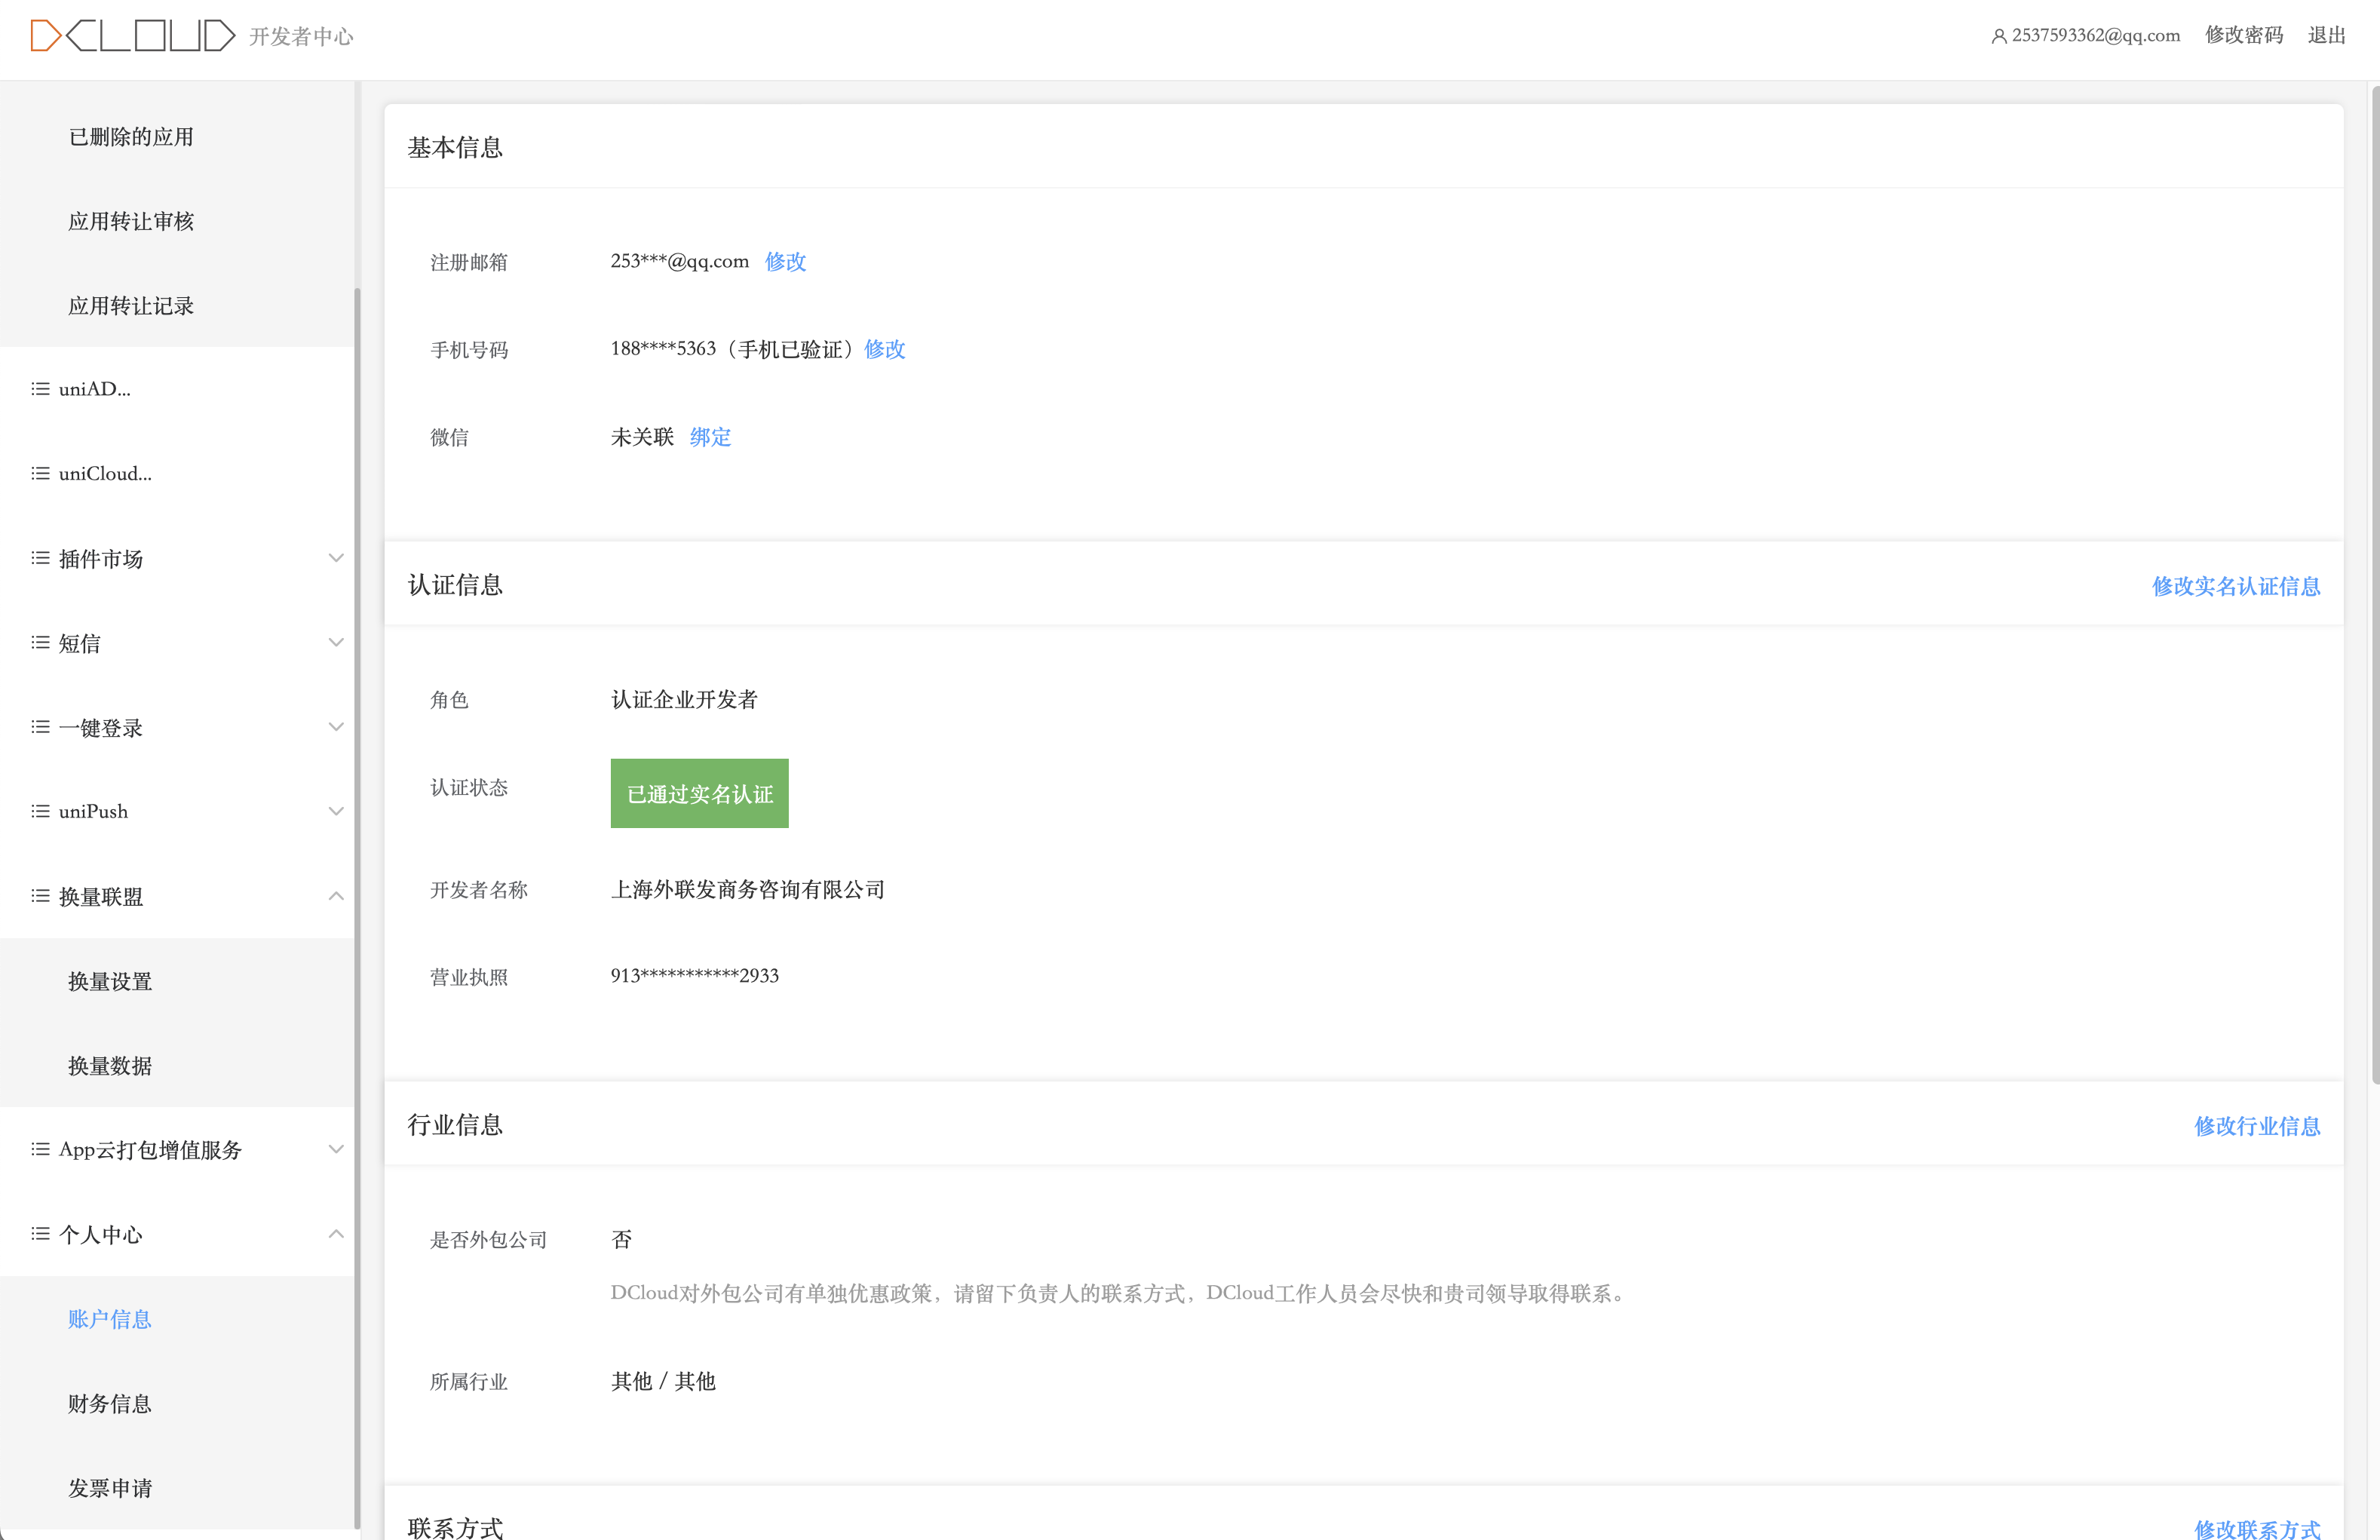Click list icon beside 个人中心
2380x1540 pixels.
(40, 1234)
